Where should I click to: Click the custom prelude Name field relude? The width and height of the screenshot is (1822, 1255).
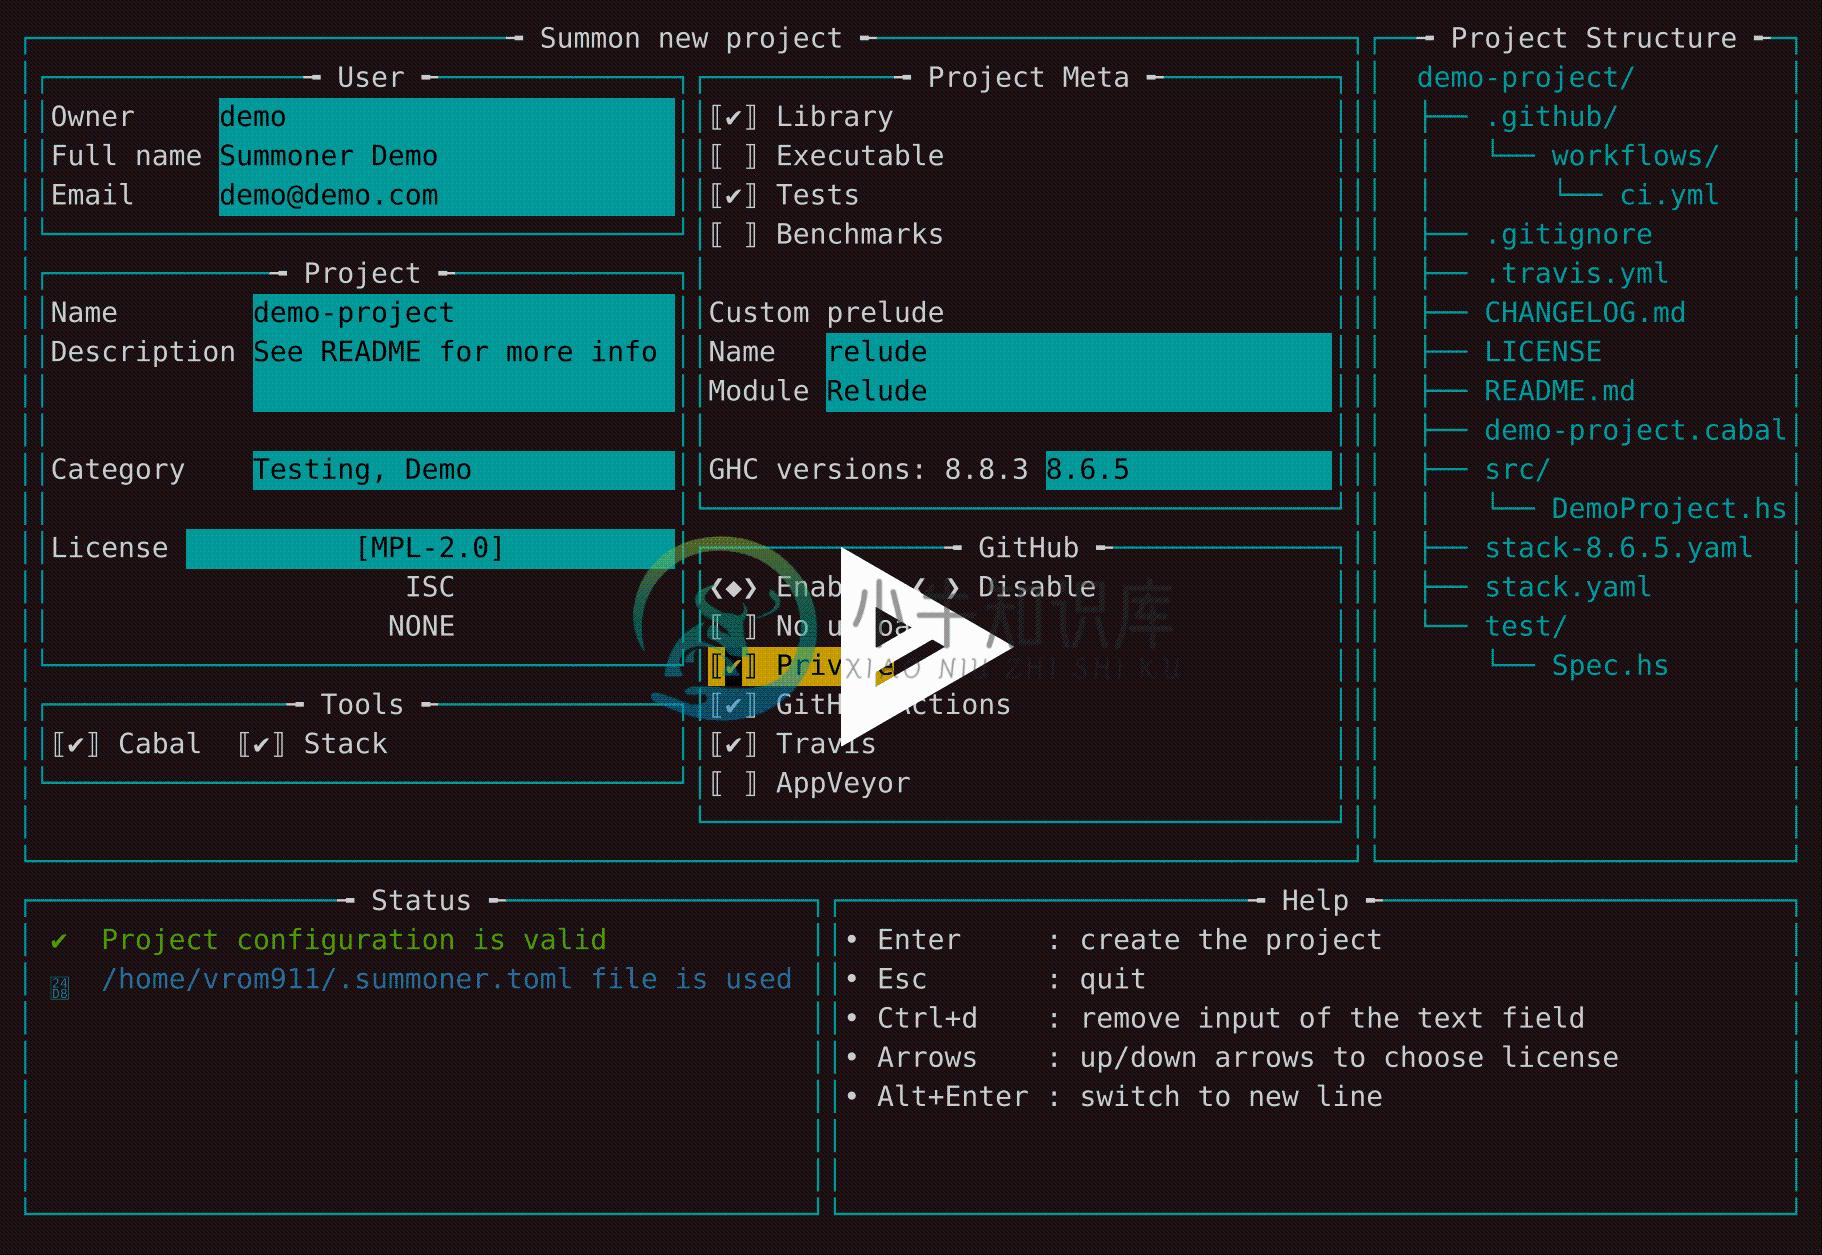(1079, 352)
